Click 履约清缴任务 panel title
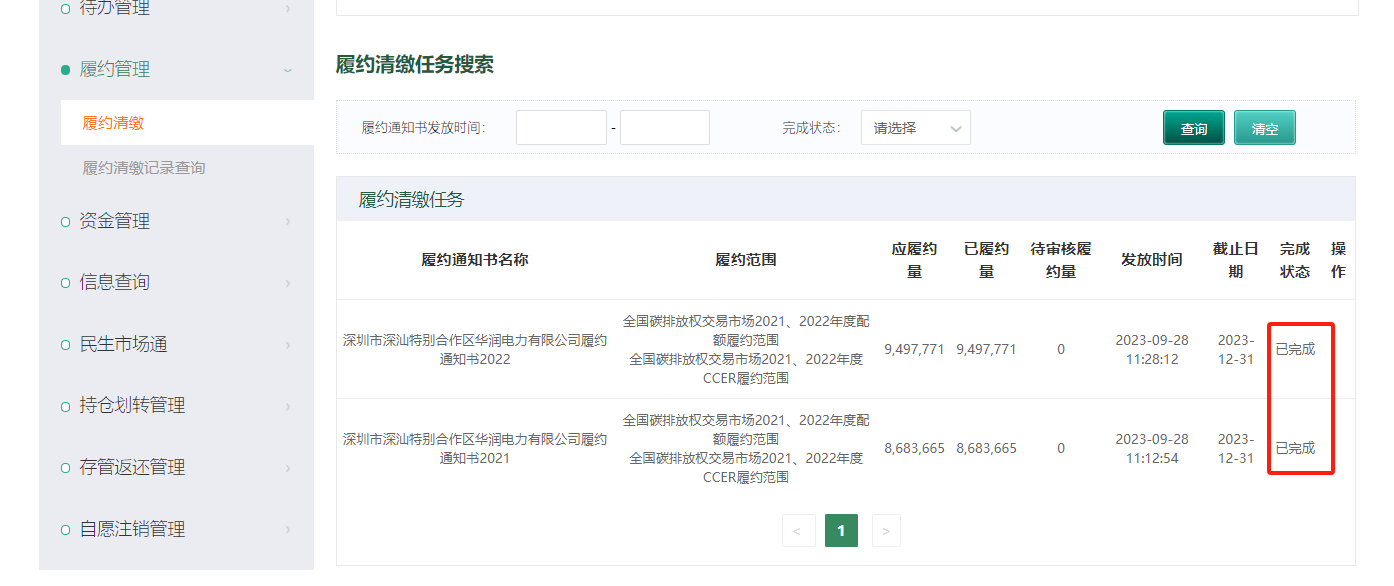 click(x=412, y=199)
